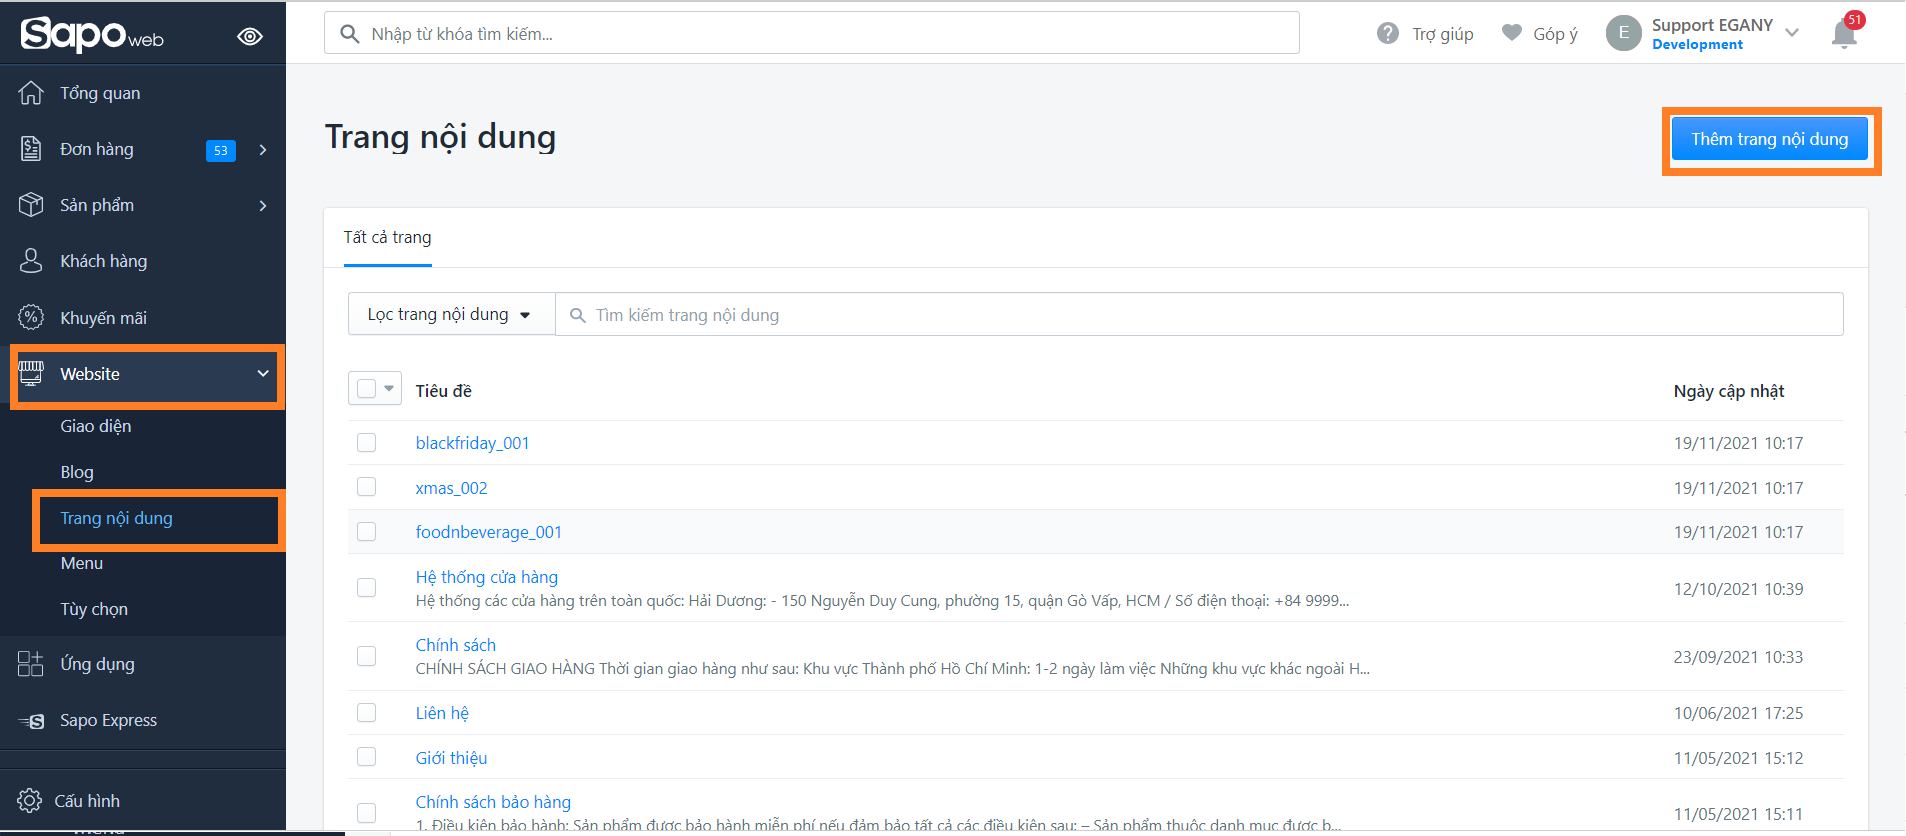The height and width of the screenshot is (836, 1906).
Task: Click the heart Góp ý icon
Action: [x=1512, y=33]
